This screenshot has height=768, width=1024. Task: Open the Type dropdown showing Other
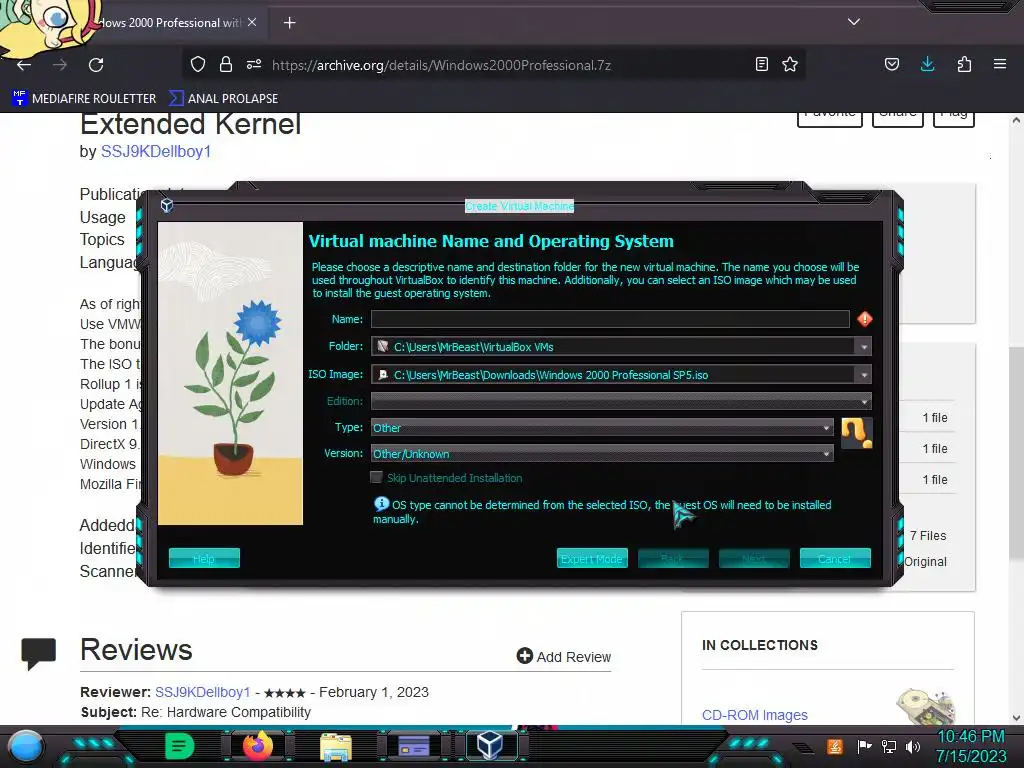602,428
